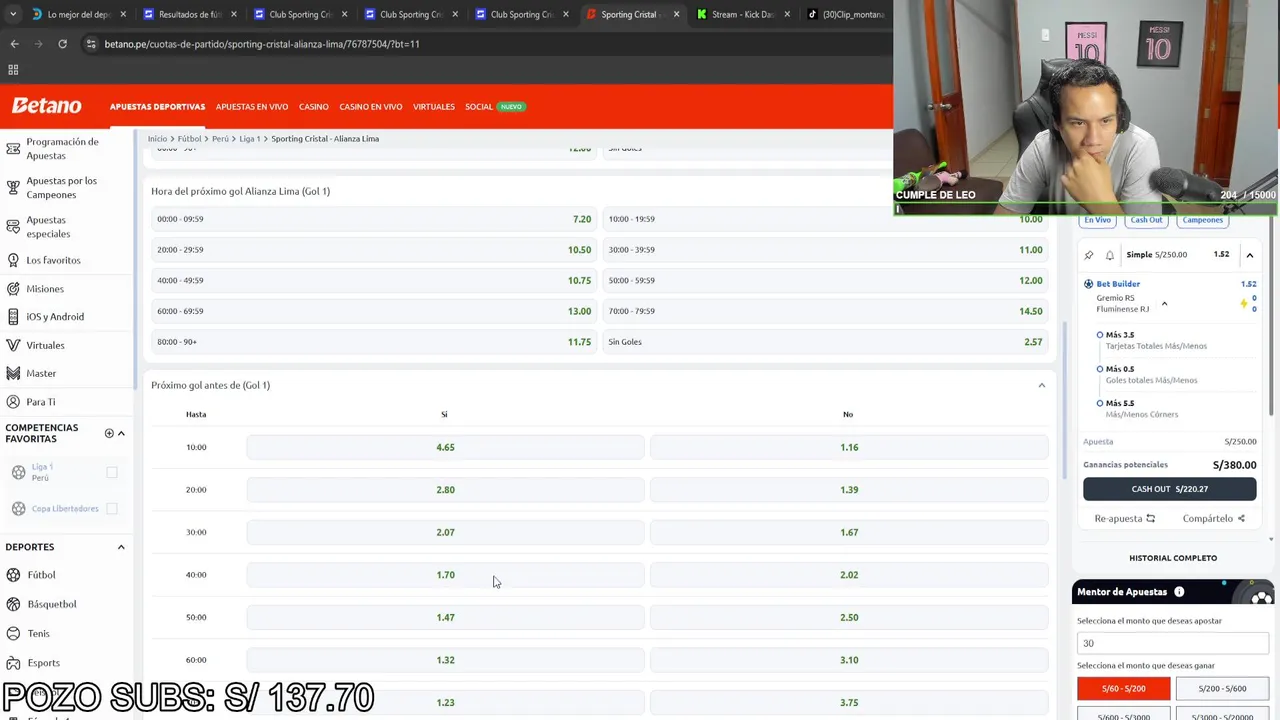Open Los favoritos sidebar item
The image size is (1280, 720).
point(53,260)
